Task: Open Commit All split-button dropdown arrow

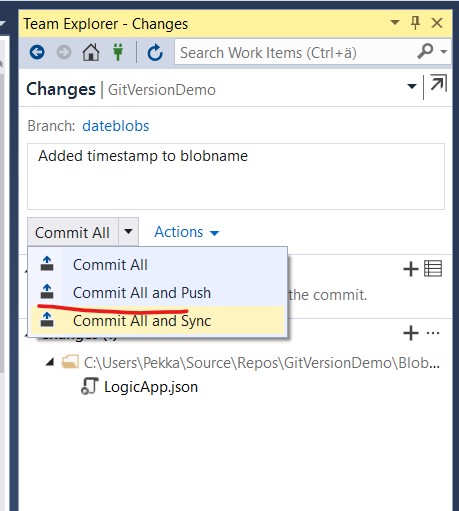Action: tap(128, 232)
